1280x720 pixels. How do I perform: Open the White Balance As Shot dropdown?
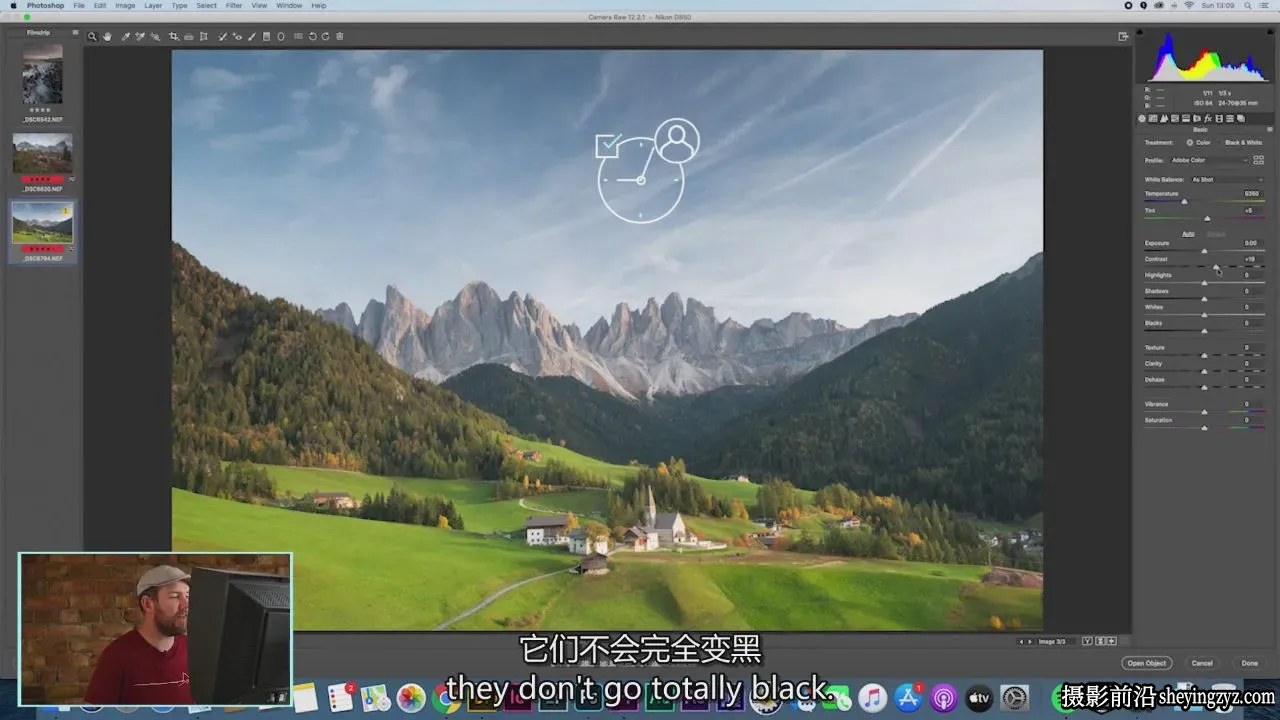click(1227, 180)
